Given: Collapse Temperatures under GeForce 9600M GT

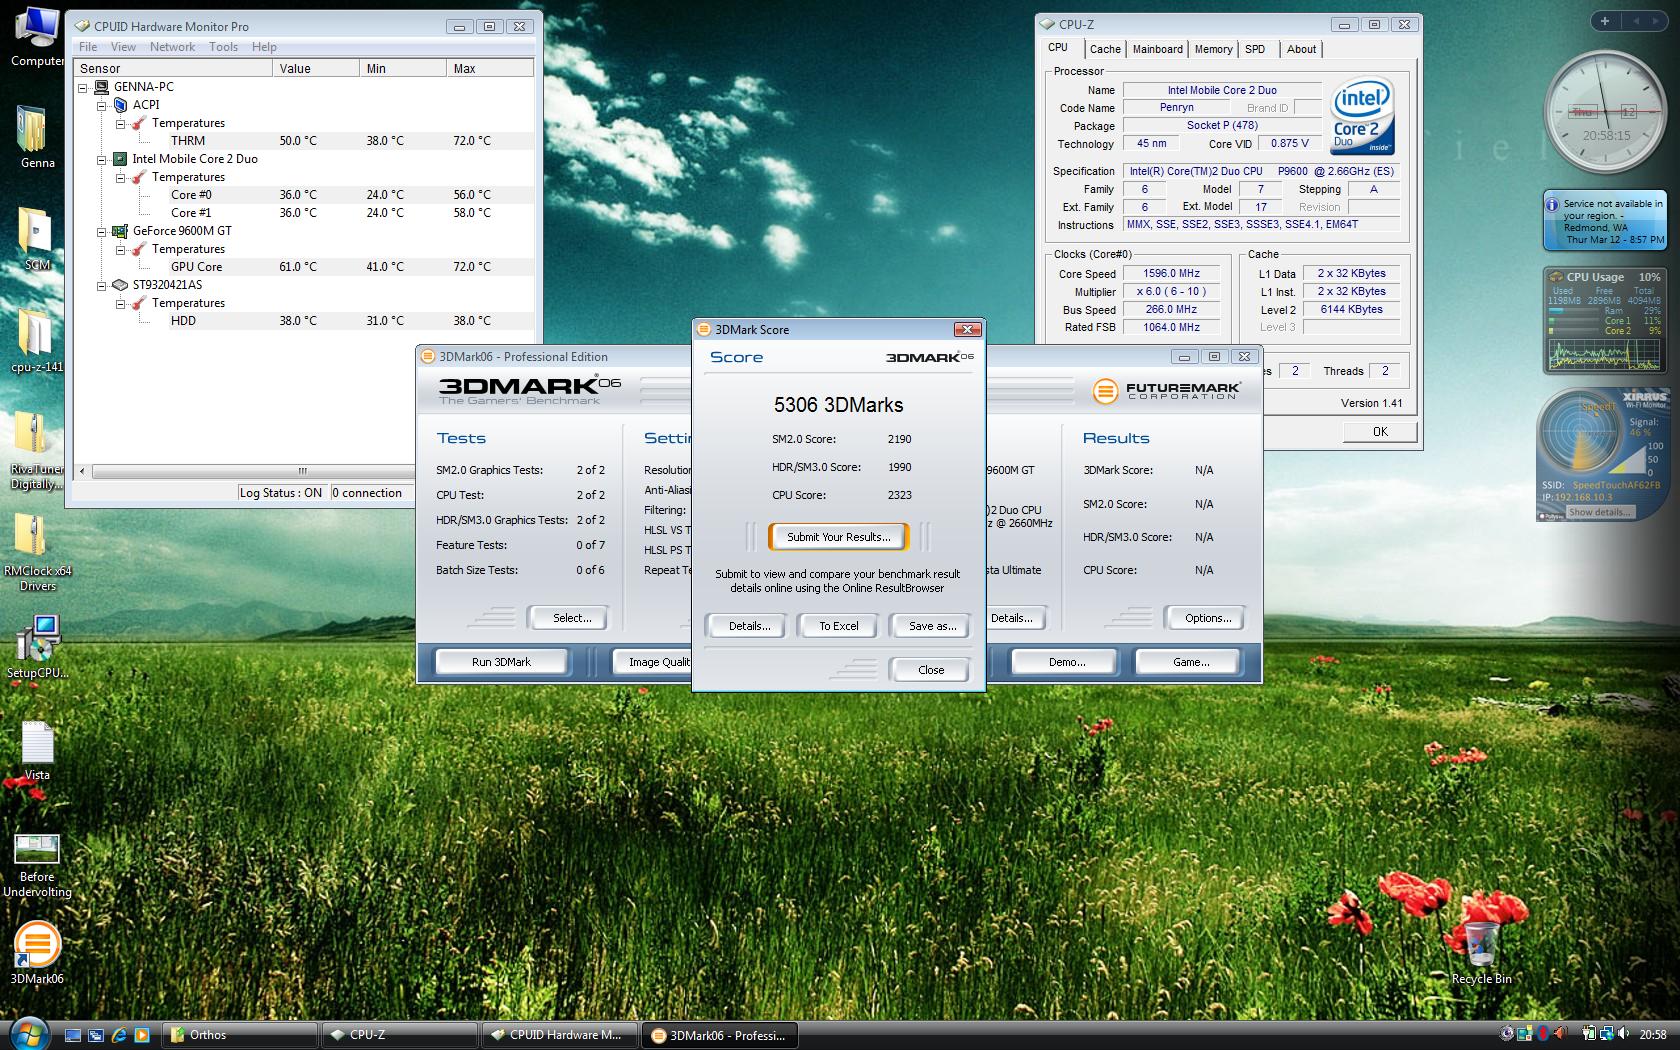Looking at the screenshot, I should click(120, 249).
